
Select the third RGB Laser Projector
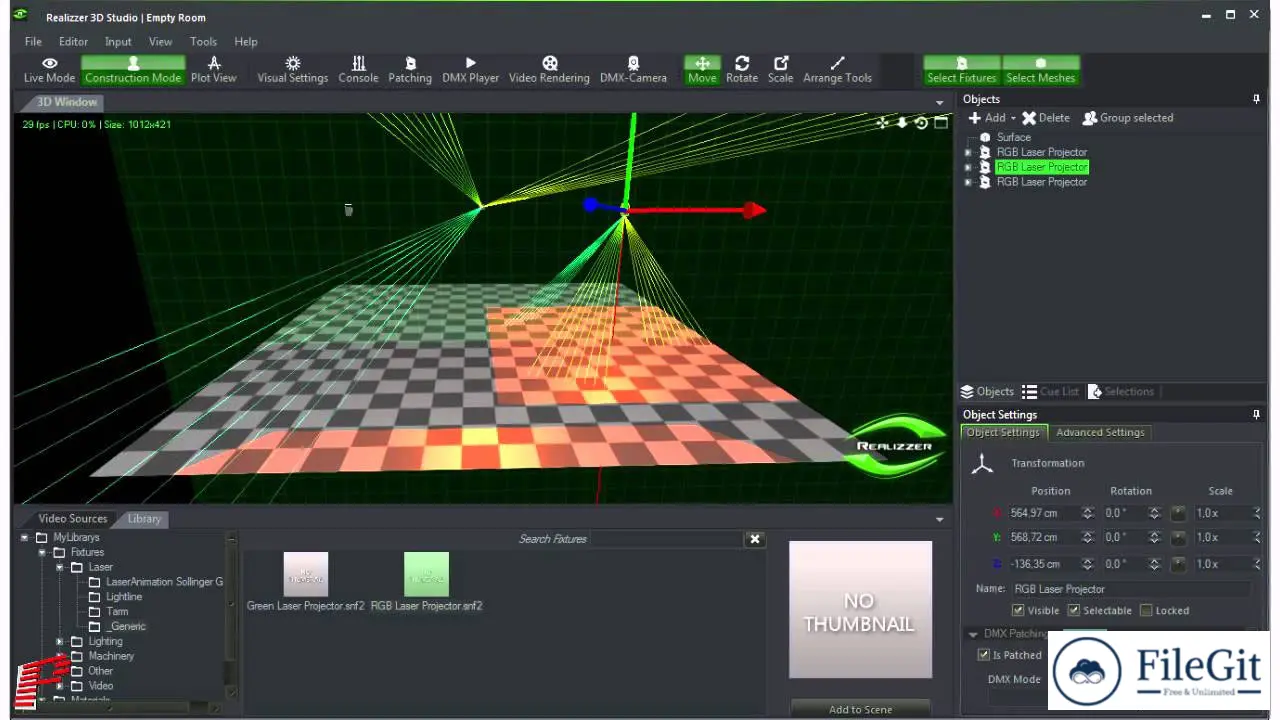tap(1041, 182)
